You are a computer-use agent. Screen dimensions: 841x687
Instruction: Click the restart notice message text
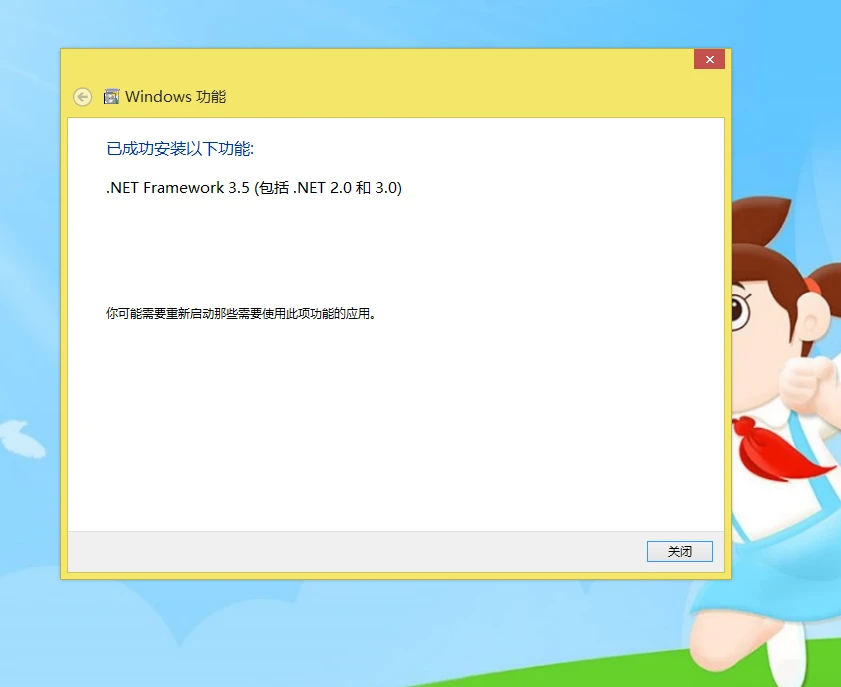click(x=240, y=313)
